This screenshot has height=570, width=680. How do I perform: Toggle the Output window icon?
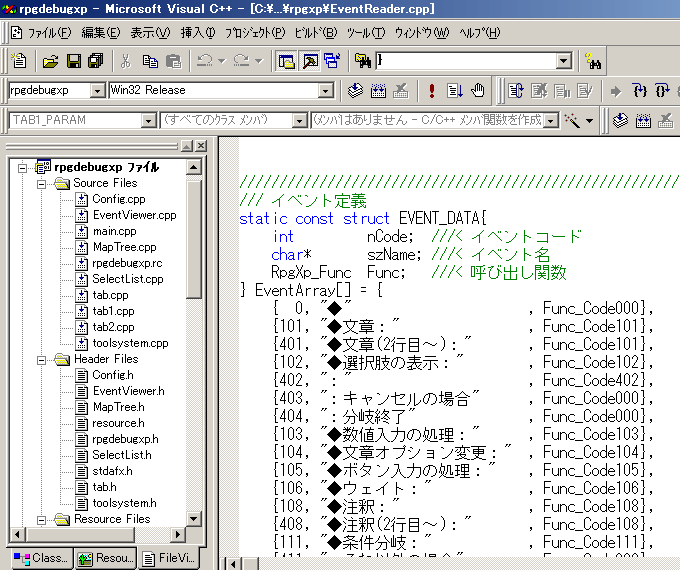tap(310, 61)
